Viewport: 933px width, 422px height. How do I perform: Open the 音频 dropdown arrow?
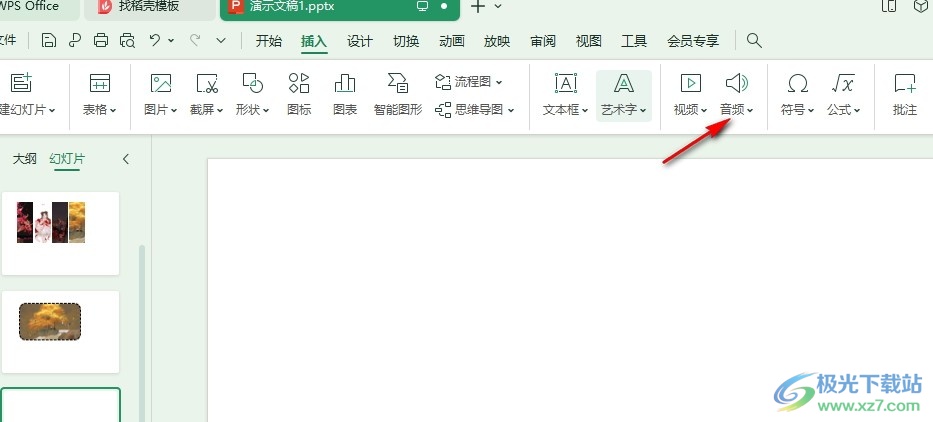coord(750,110)
